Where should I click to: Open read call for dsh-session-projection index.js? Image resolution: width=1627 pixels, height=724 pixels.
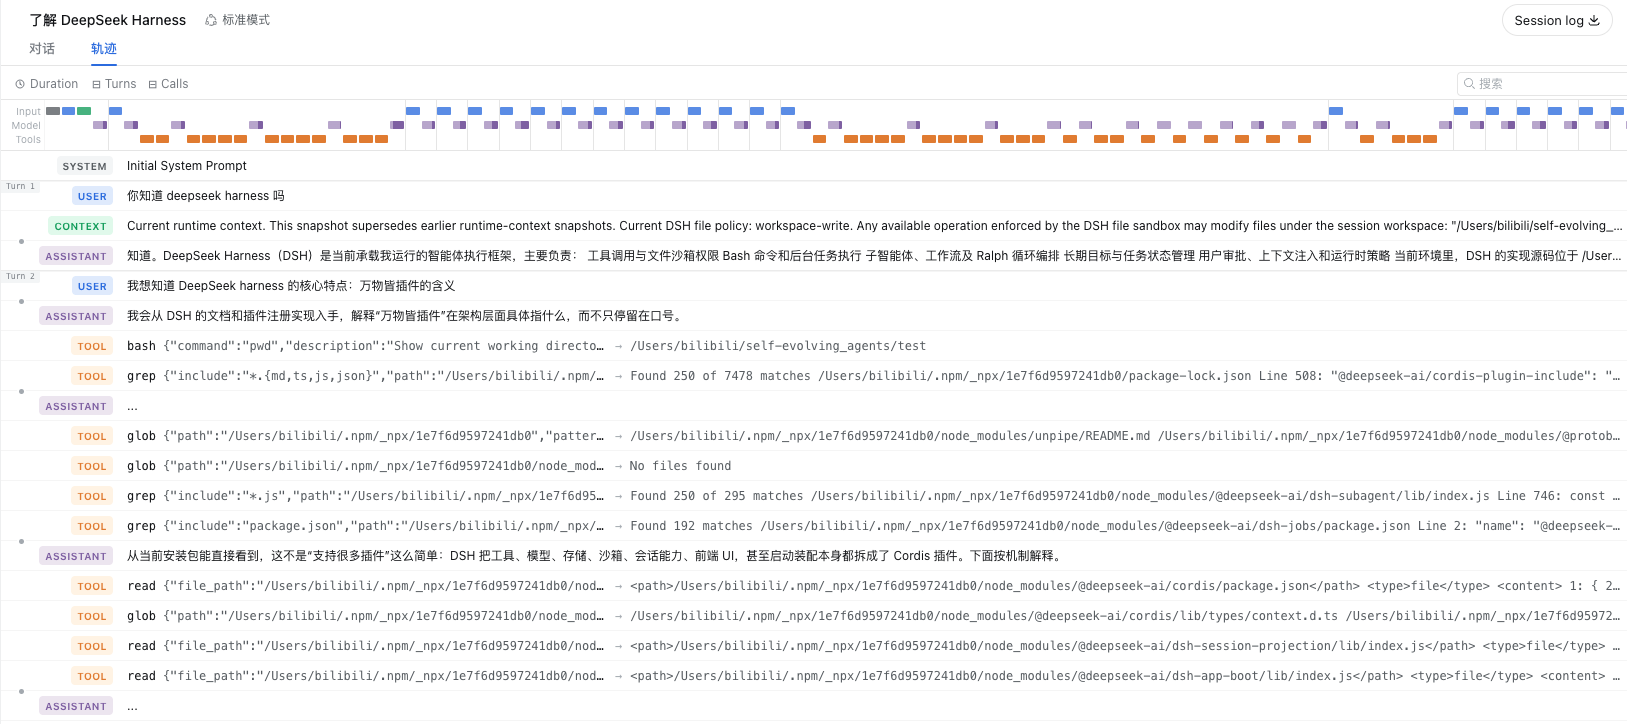[x=813, y=646]
